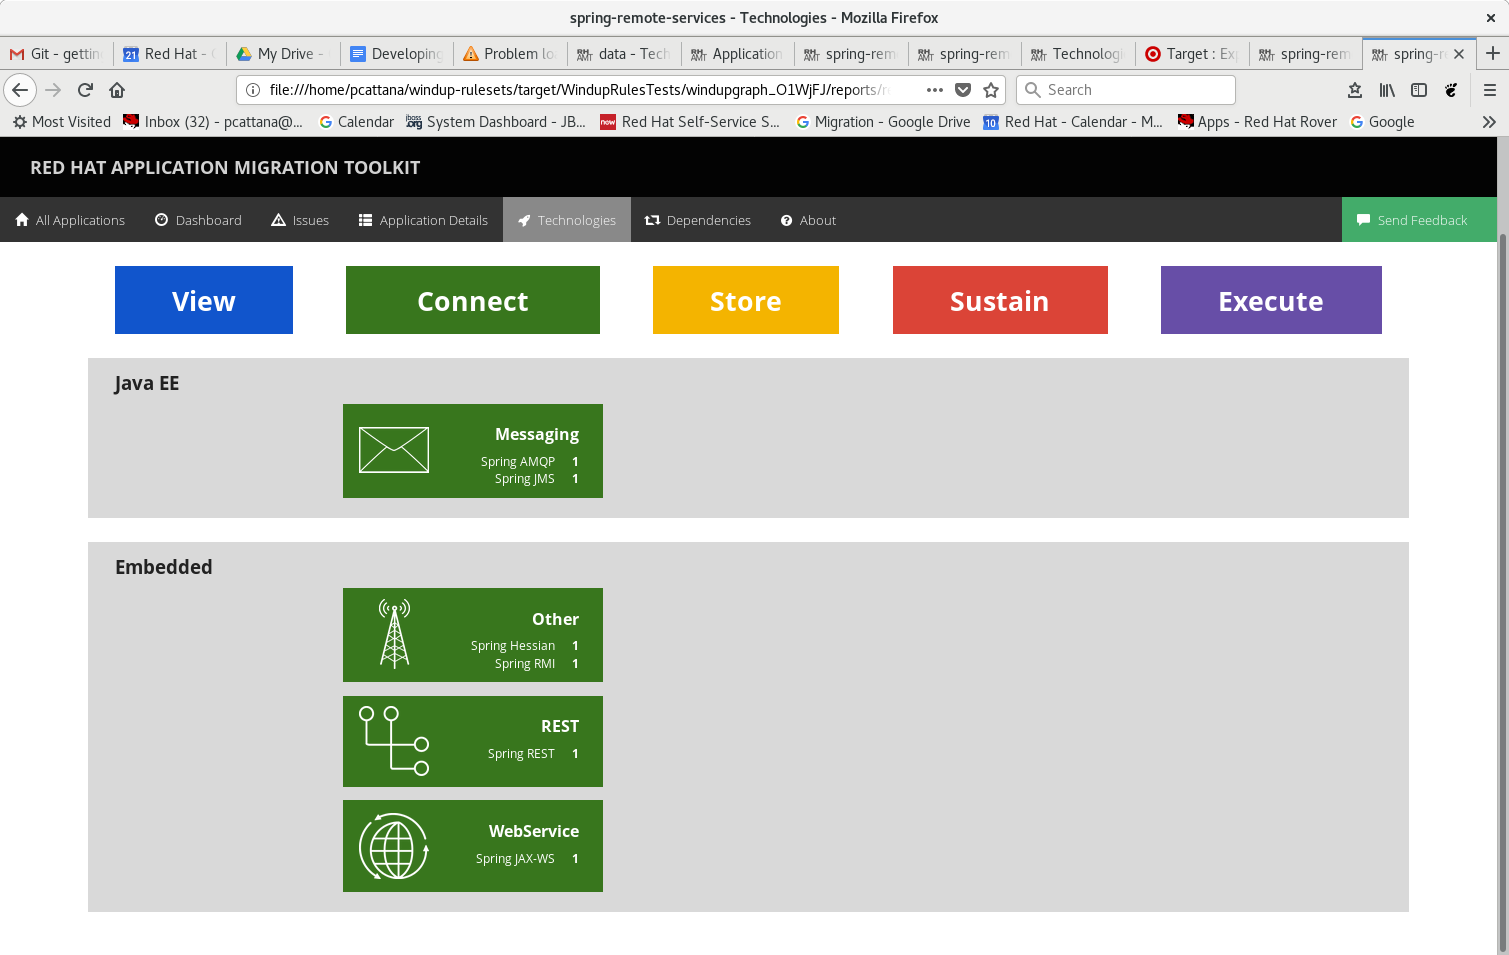Screen dimensions: 1509x955
Task: Switch to the Problem loading tab
Action: click(510, 54)
